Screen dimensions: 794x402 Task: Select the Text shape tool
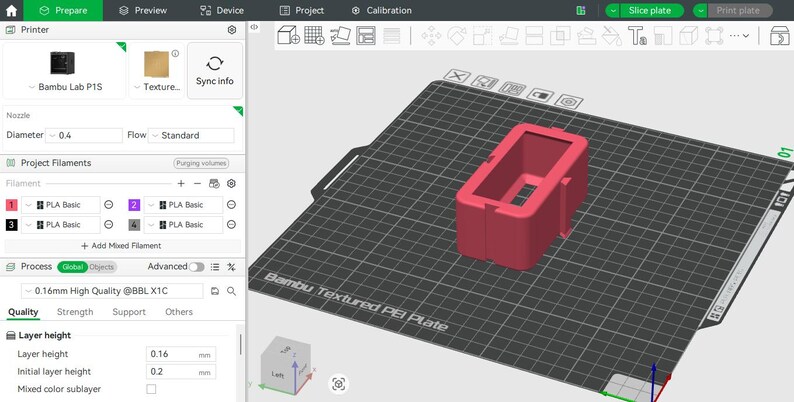click(638, 36)
